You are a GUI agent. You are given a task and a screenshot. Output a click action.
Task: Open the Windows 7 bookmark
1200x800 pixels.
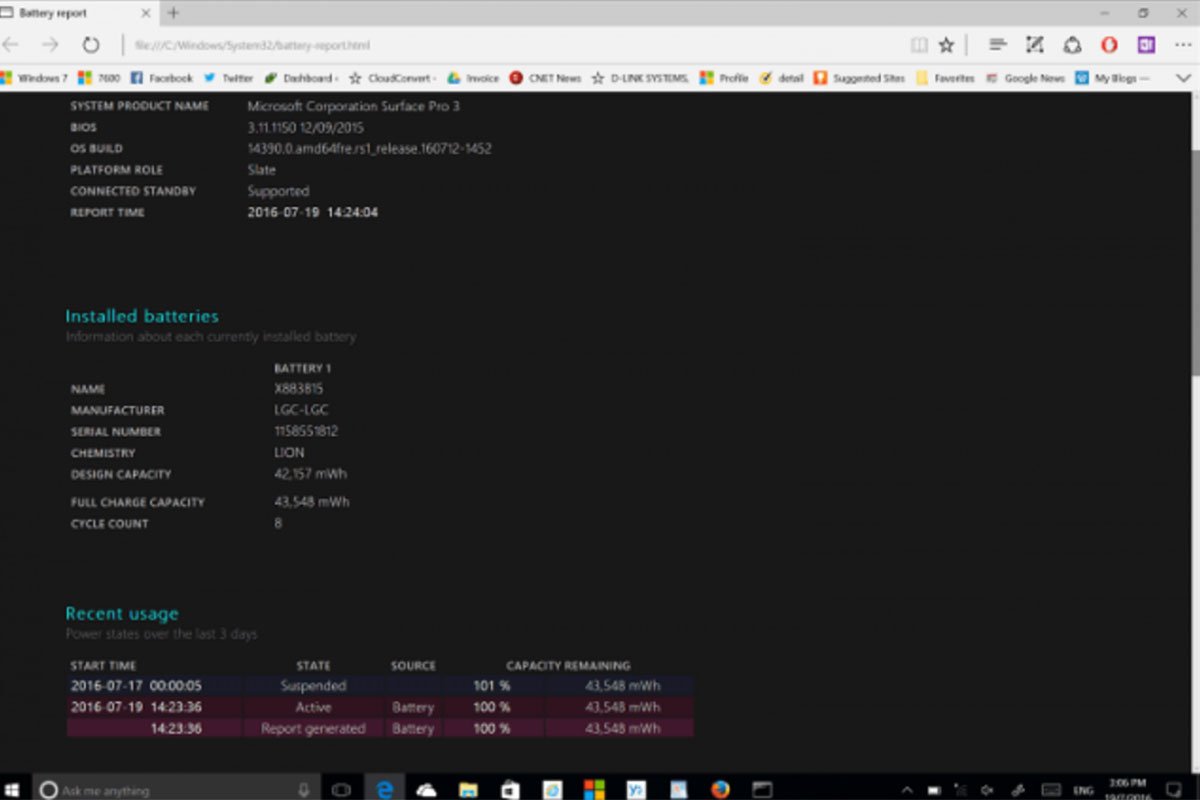coord(34,78)
